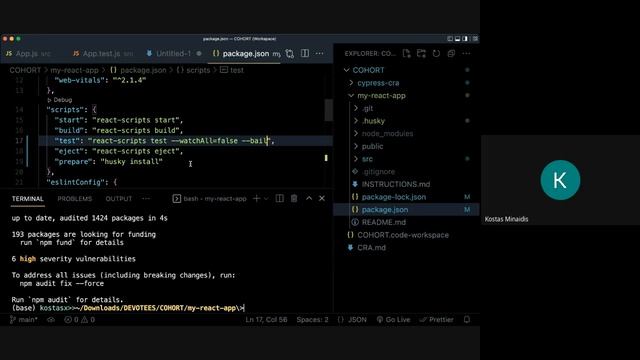This screenshot has width=640, height=360.
Task: Expand the .git folder
Action: (x=367, y=108)
